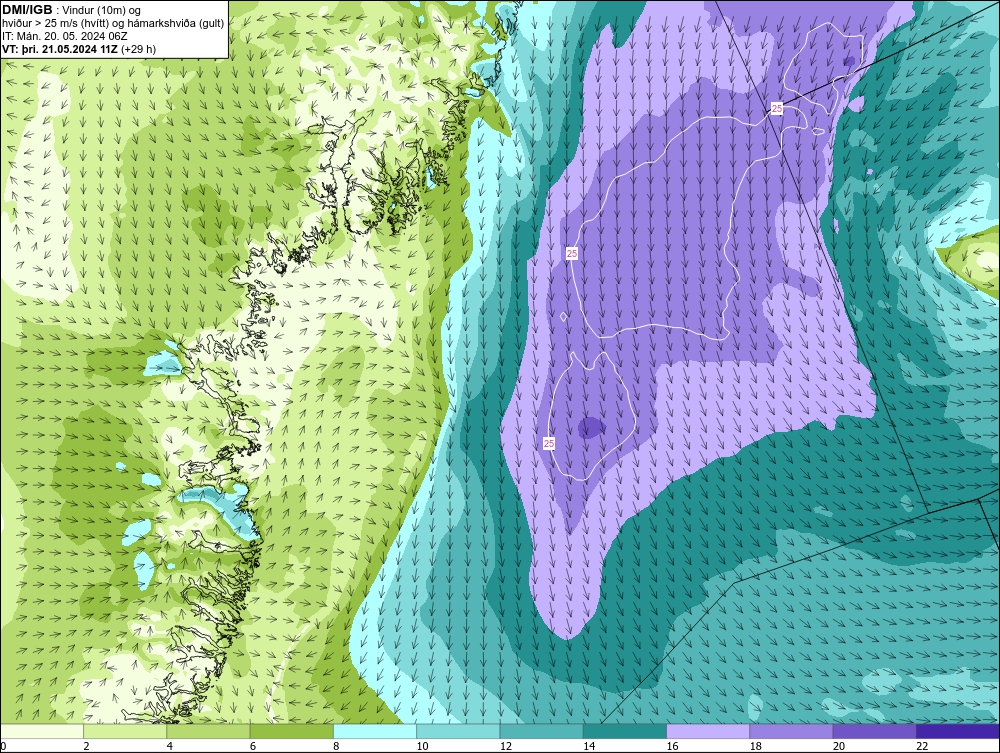Pick the 8–10 m/s pale cyan legend swatch
Image resolution: width=1000 pixels, height=753 pixels.
pos(375,731)
